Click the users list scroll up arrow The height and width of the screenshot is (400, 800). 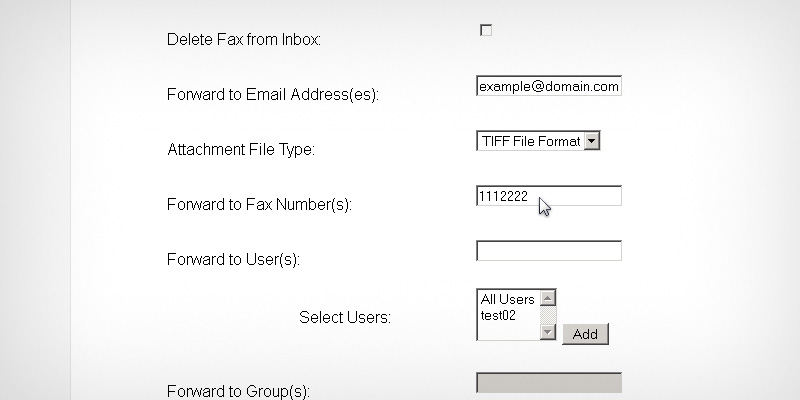[547, 298]
